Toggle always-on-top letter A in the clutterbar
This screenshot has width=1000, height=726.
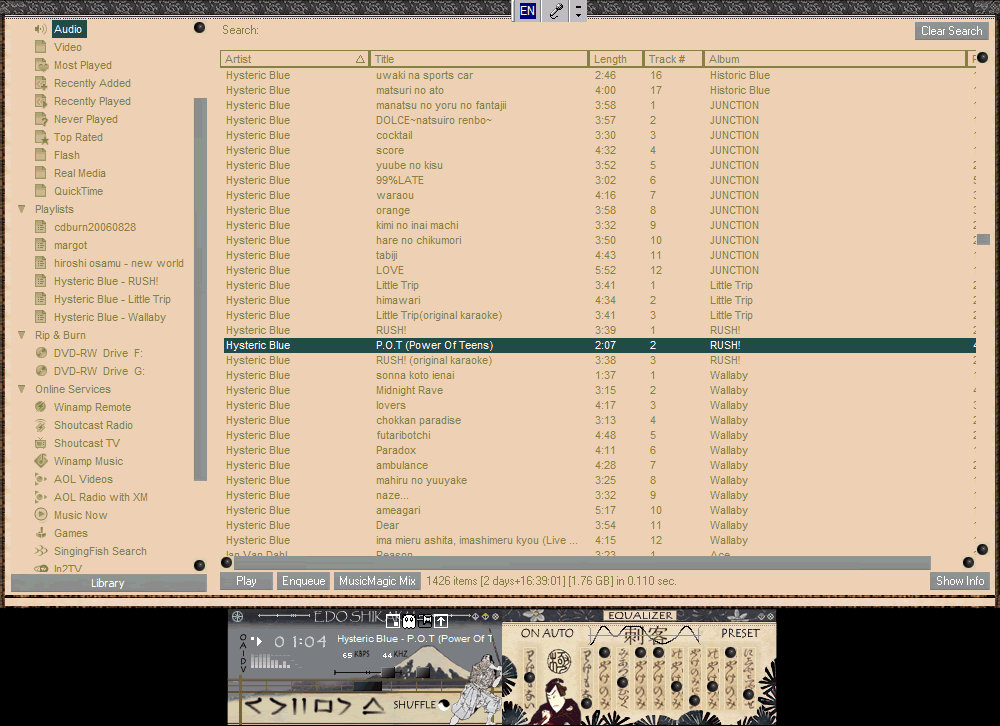242,645
